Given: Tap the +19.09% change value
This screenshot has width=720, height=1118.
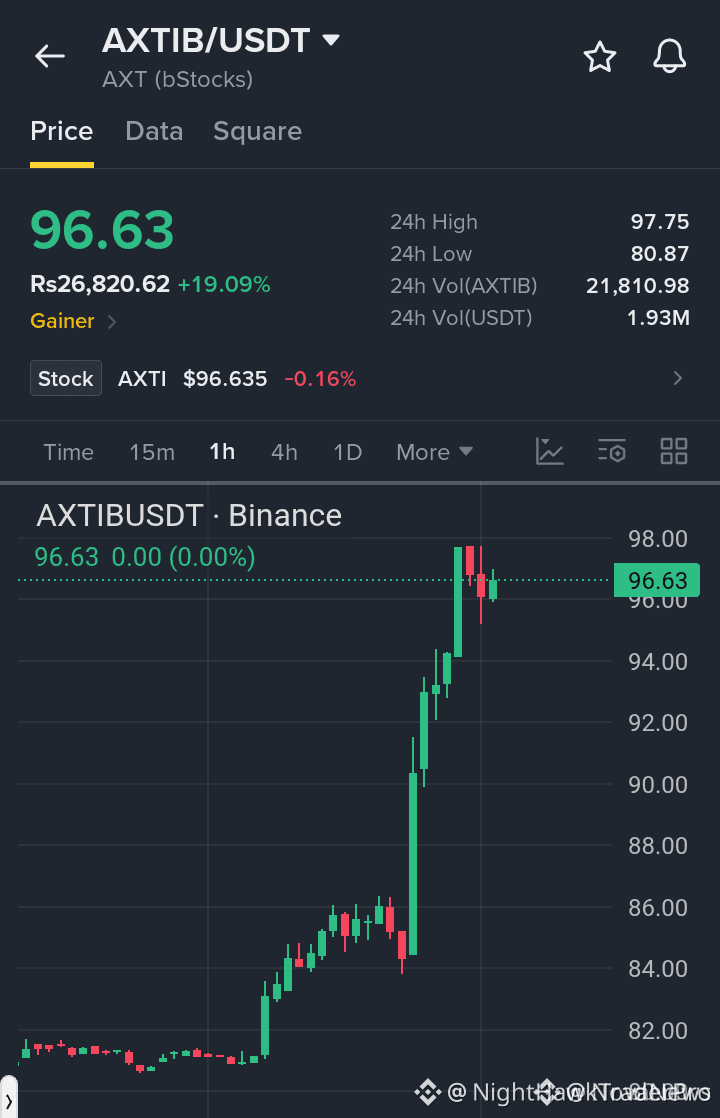Looking at the screenshot, I should [224, 284].
